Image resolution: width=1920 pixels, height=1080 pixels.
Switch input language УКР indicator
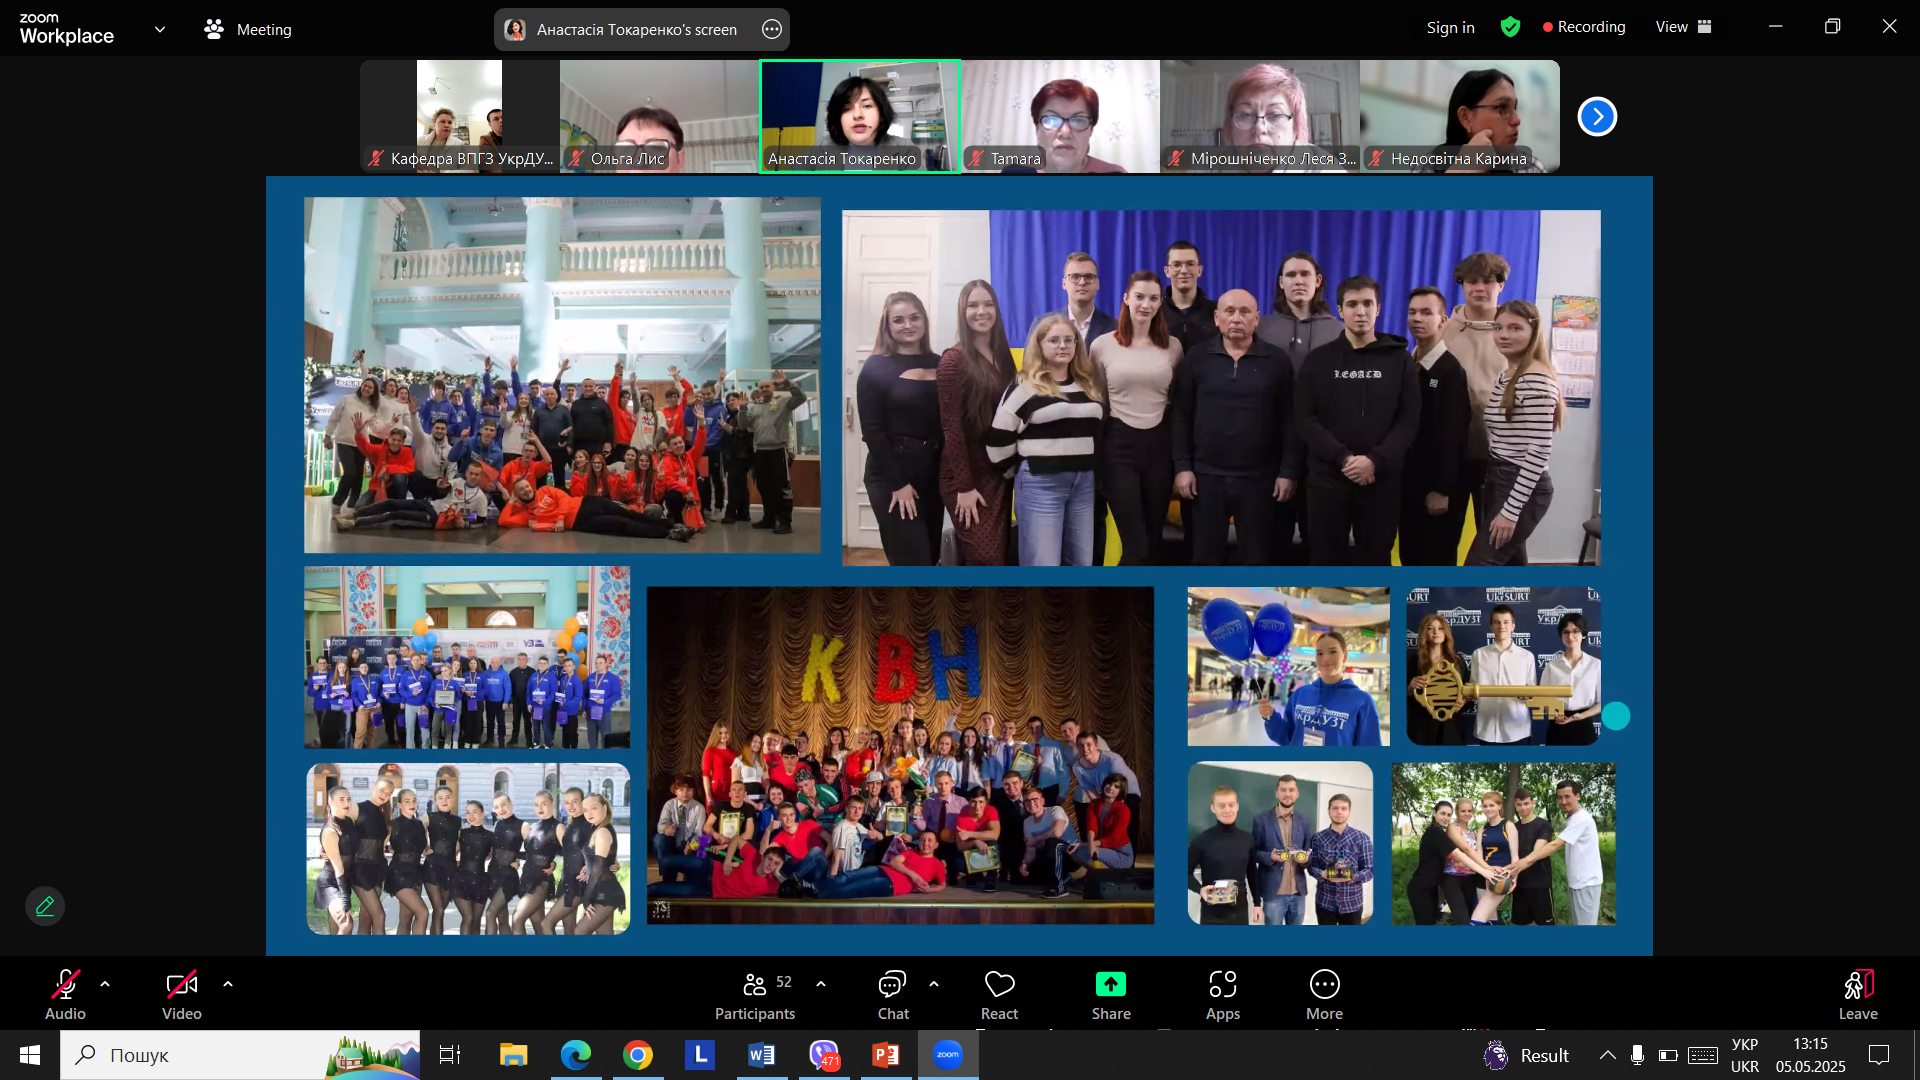1745,1055
